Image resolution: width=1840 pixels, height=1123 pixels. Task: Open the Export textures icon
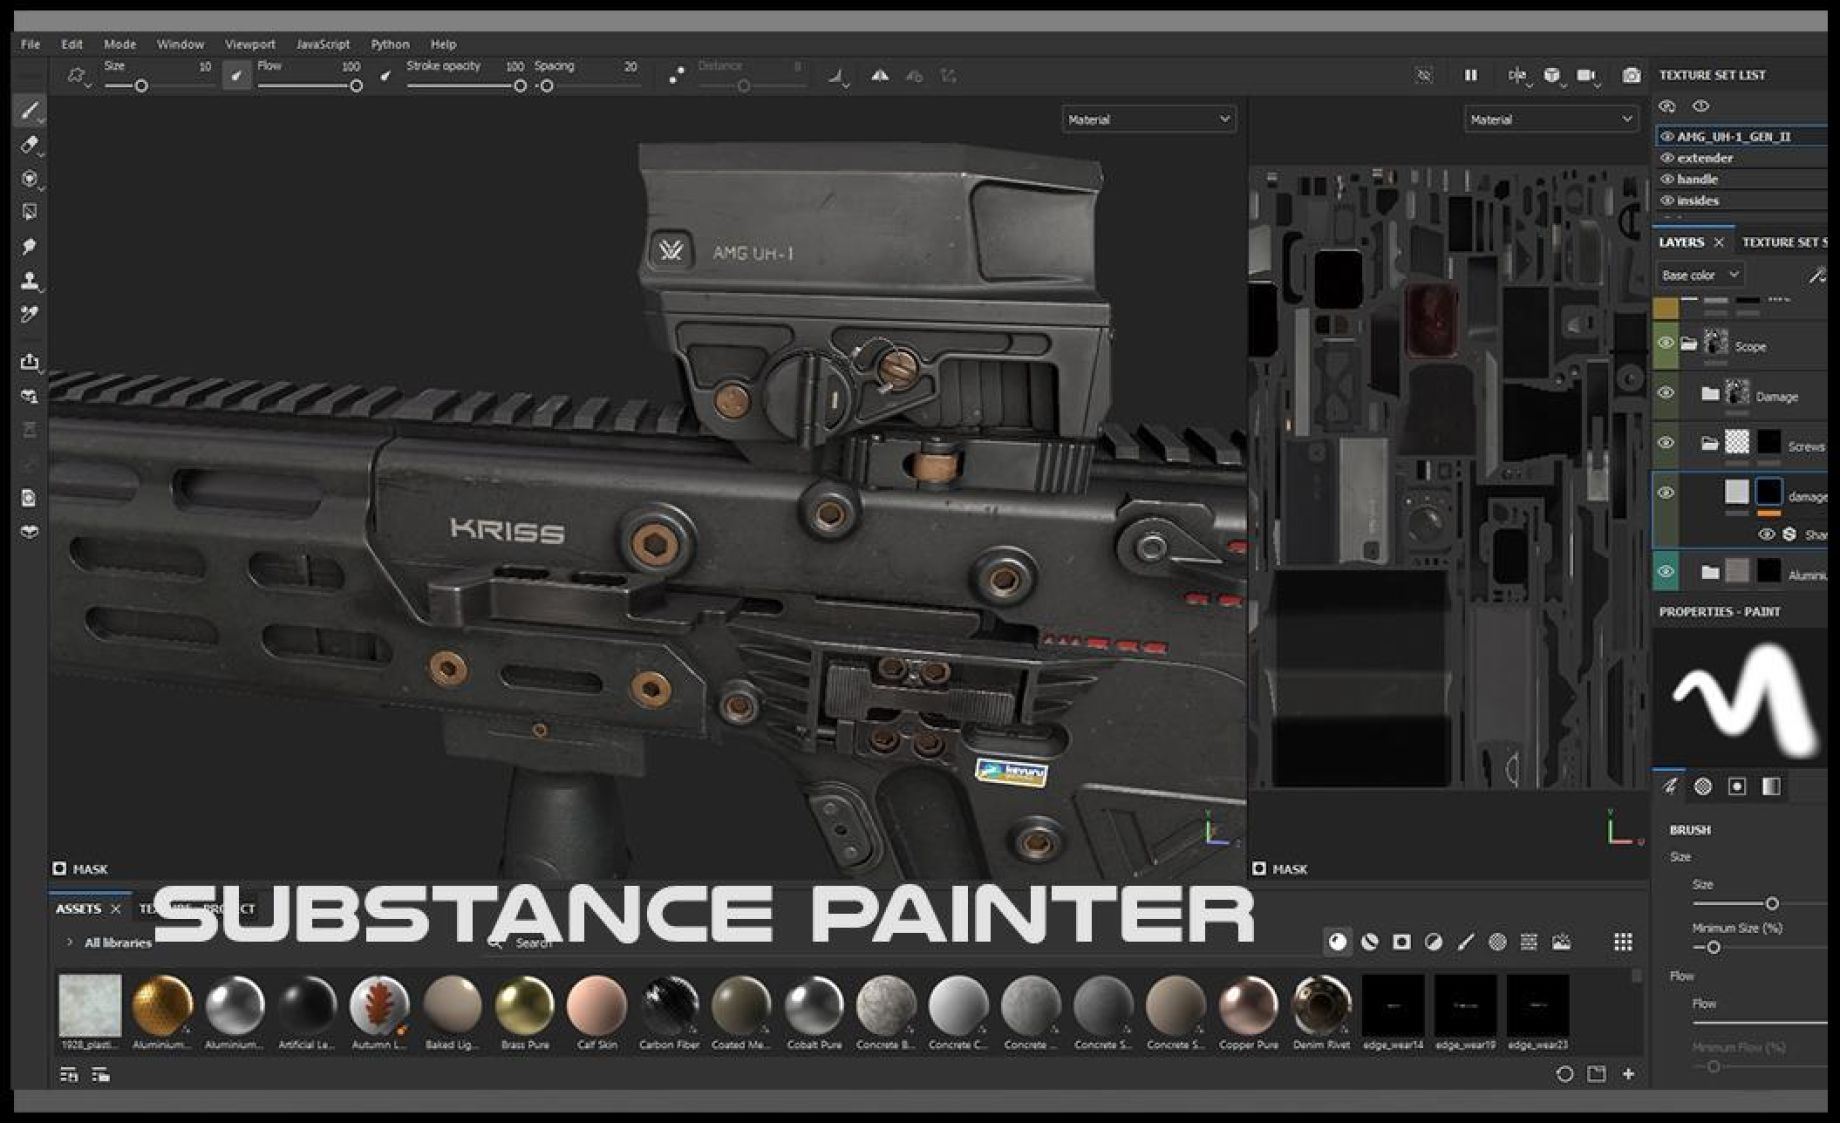click(x=30, y=361)
